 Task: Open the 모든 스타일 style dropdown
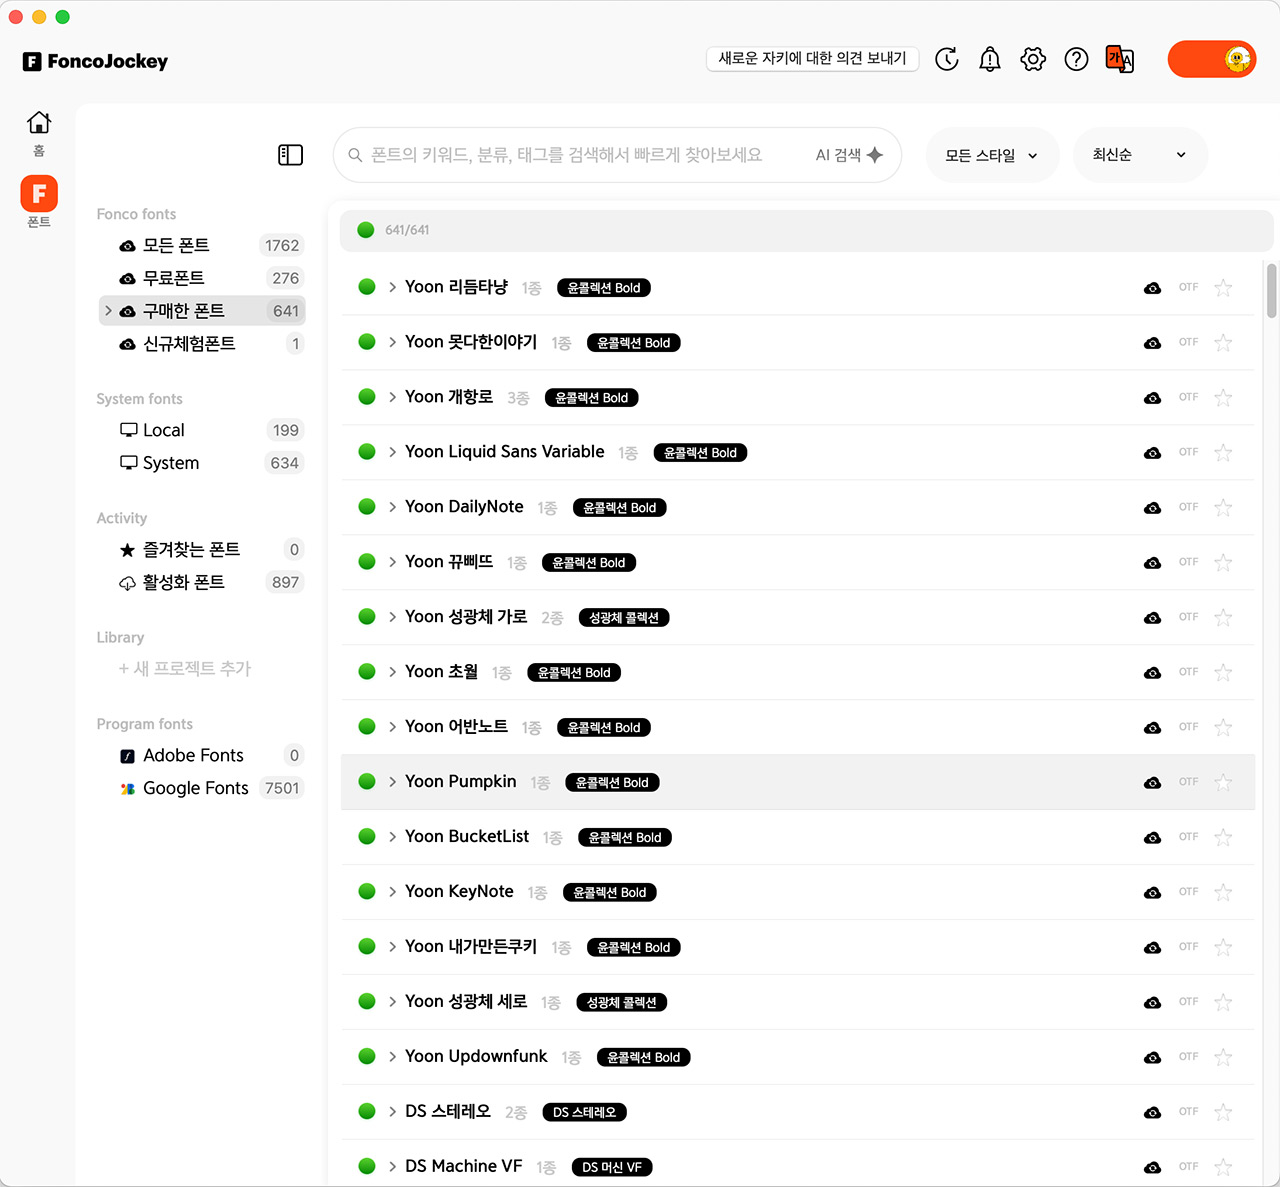(x=991, y=155)
